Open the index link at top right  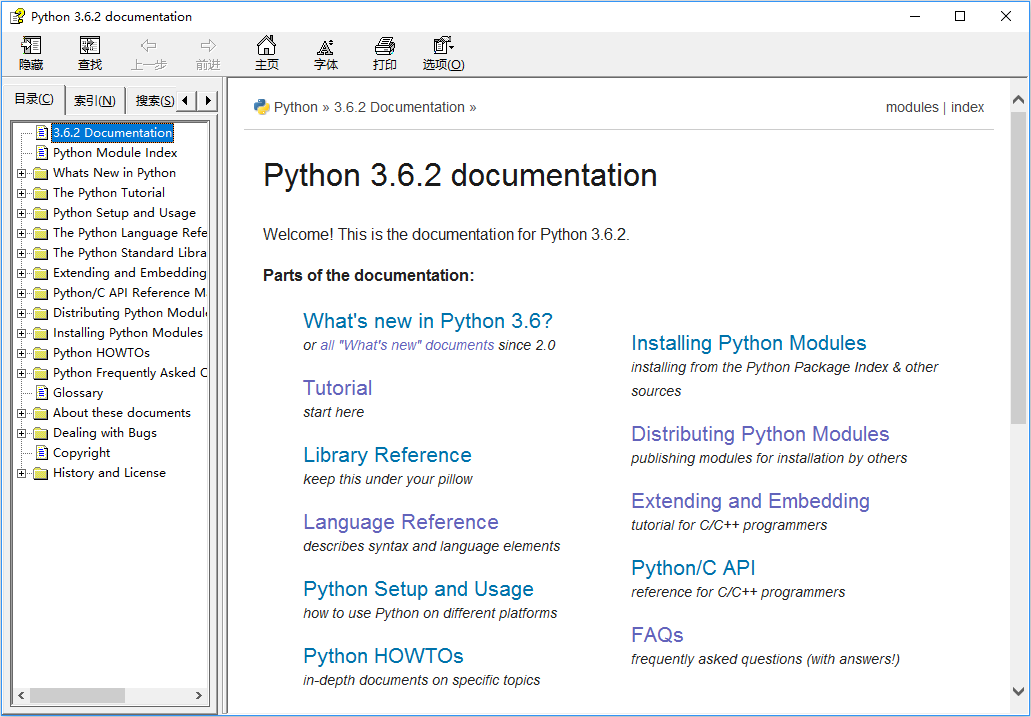tap(967, 107)
